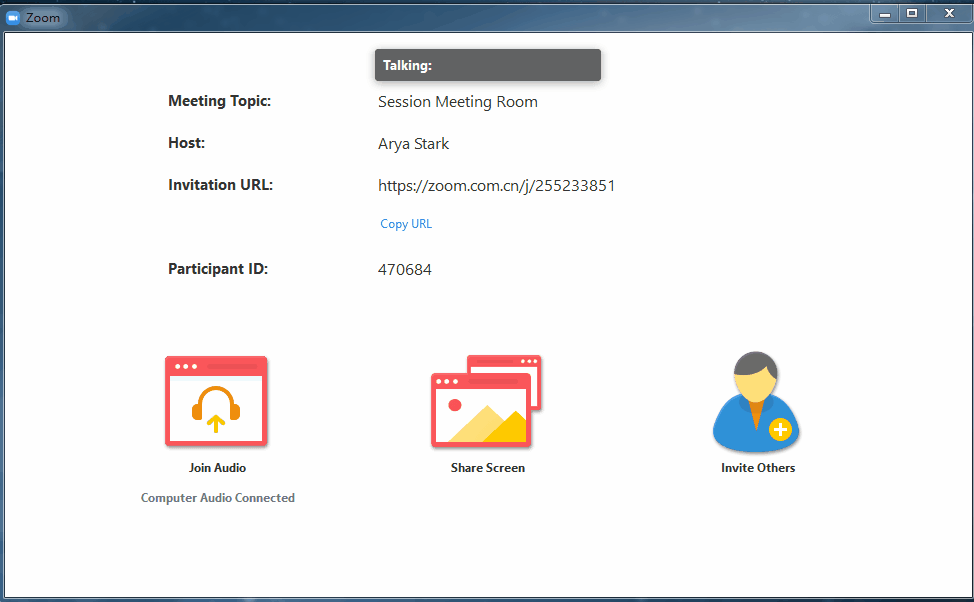This screenshot has width=974, height=602.
Task: Click the host name Arya Stark
Action: tap(413, 144)
